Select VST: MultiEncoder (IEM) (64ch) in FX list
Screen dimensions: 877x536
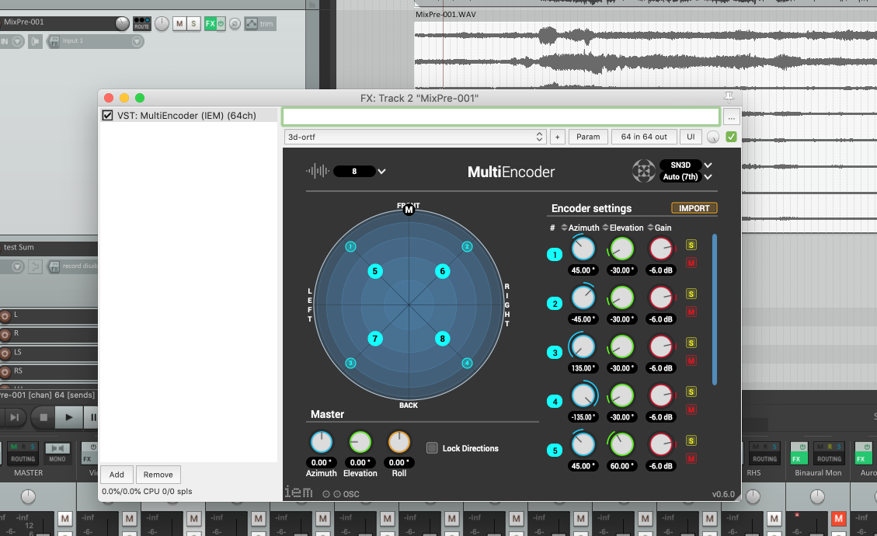[188, 115]
